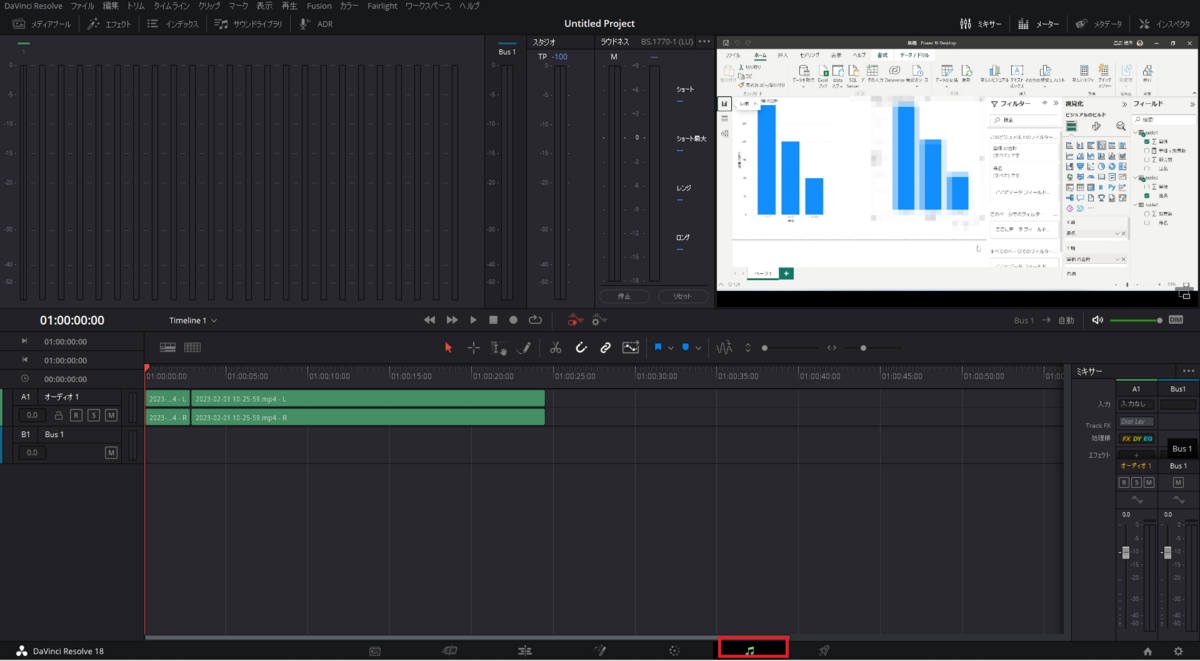The height and width of the screenshot is (661, 1200).
Task: Toggle the DIM monitoring button
Action: pyautogui.click(x=1176, y=320)
